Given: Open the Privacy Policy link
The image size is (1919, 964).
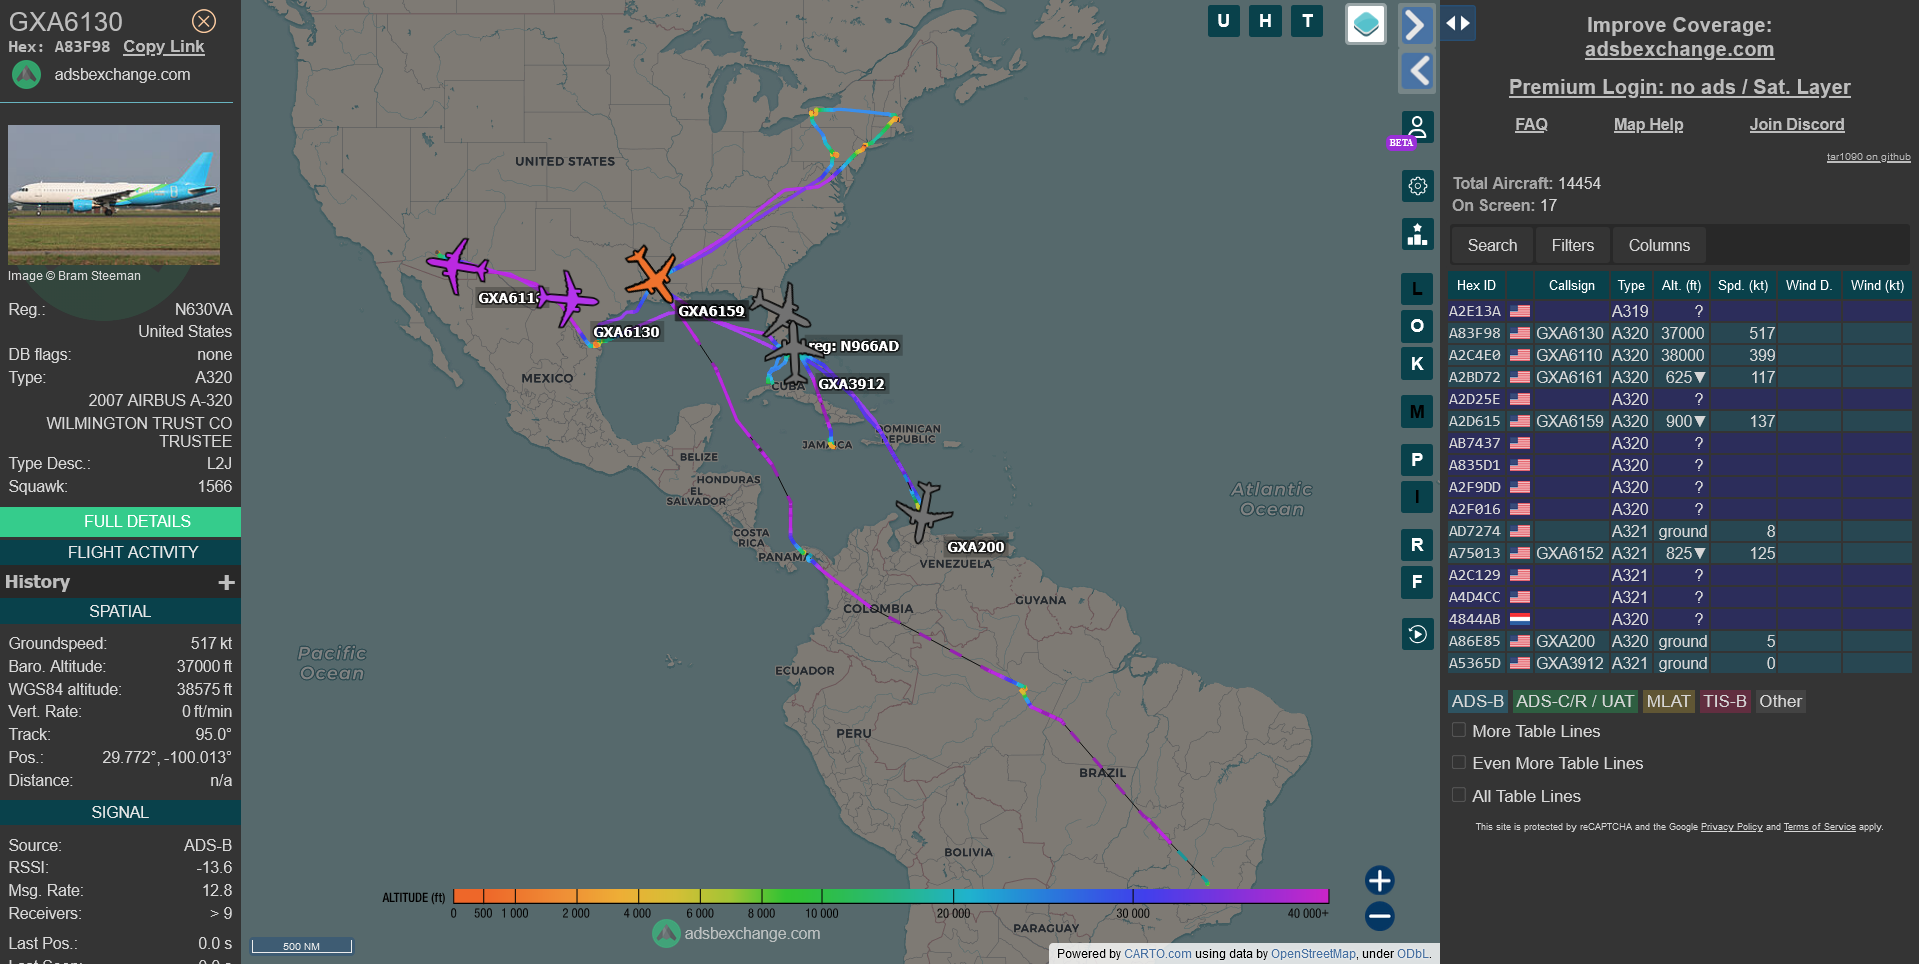Looking at the screenshot, I should coord(1731,827).
